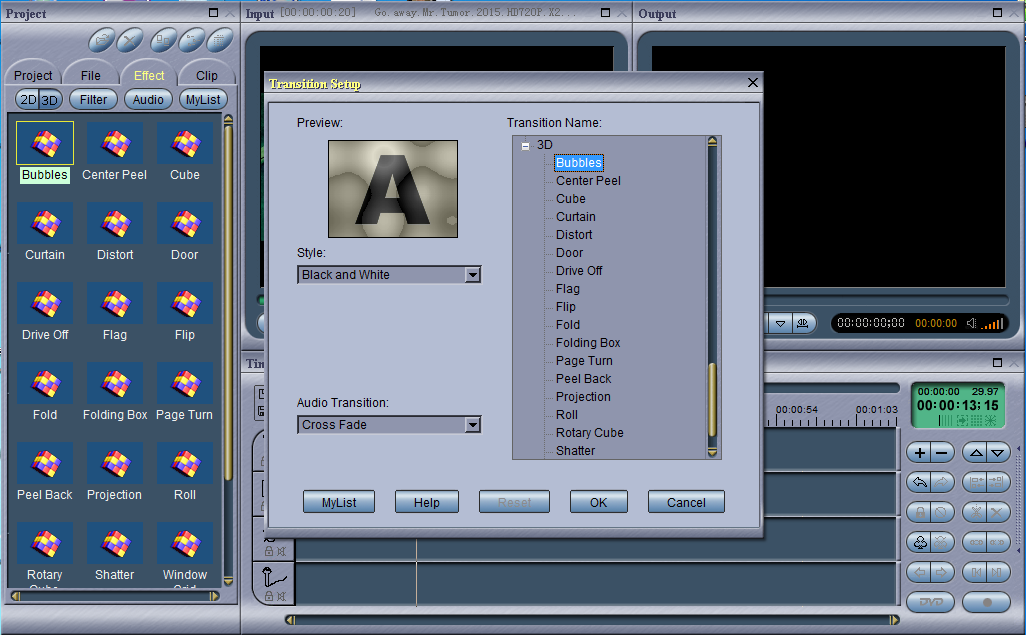Select the Cube effect thumbnail

point(184,144)
